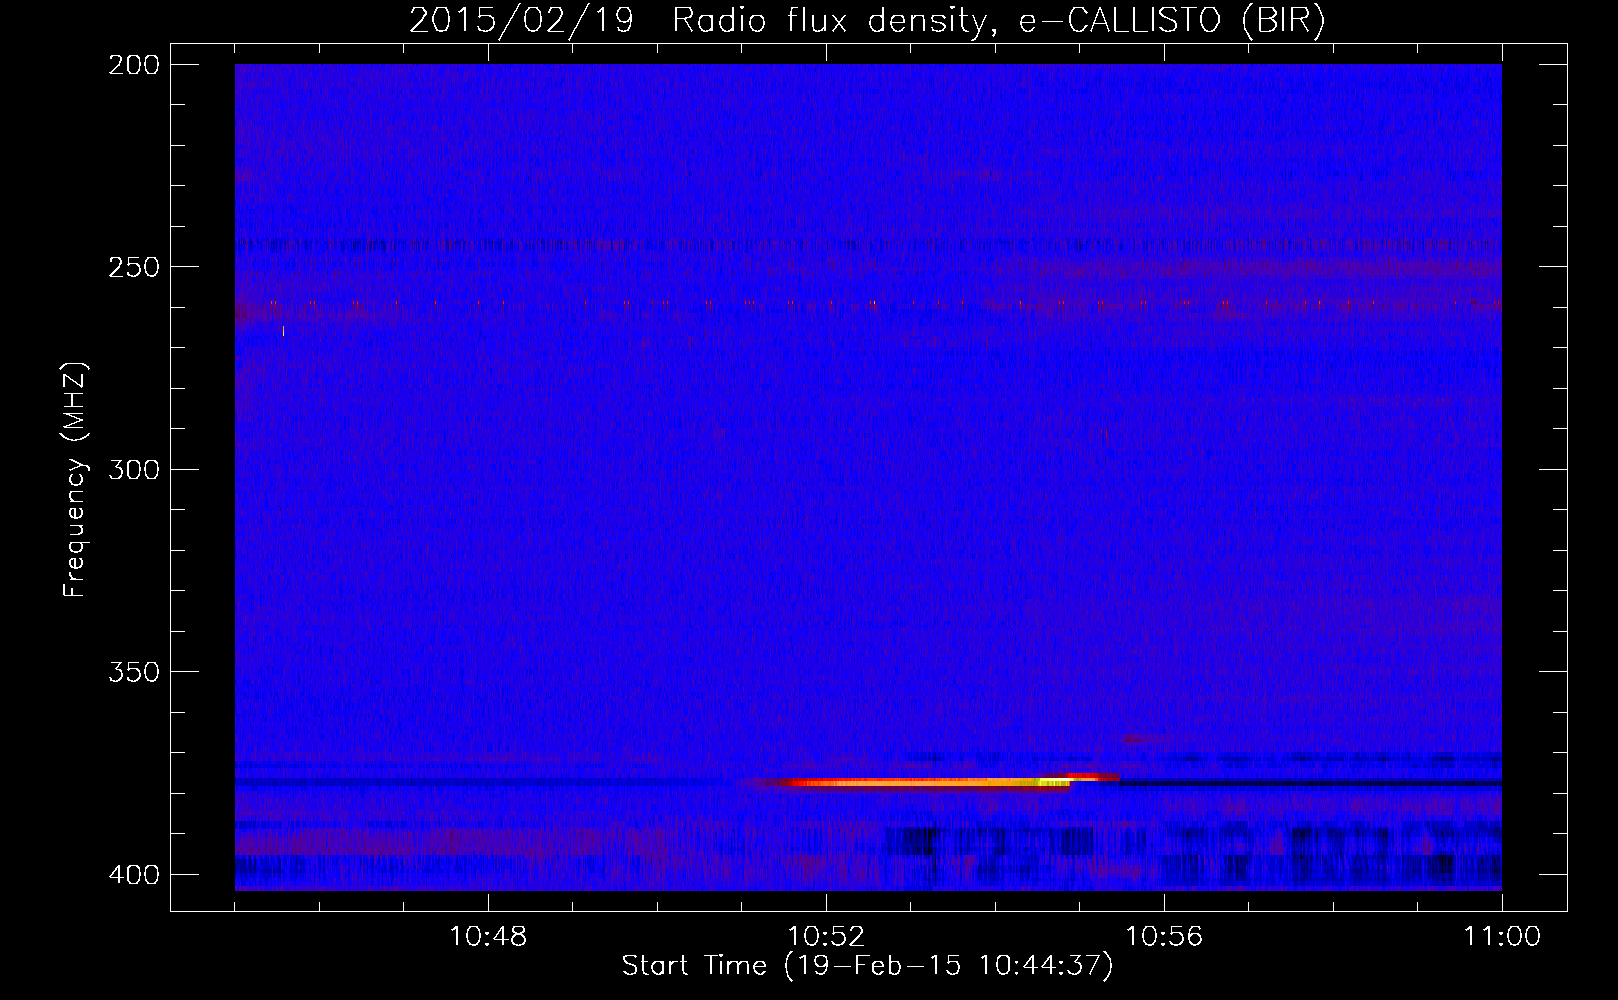Click the bright yellow-red burst near 378 MHz

pos(930,782)
